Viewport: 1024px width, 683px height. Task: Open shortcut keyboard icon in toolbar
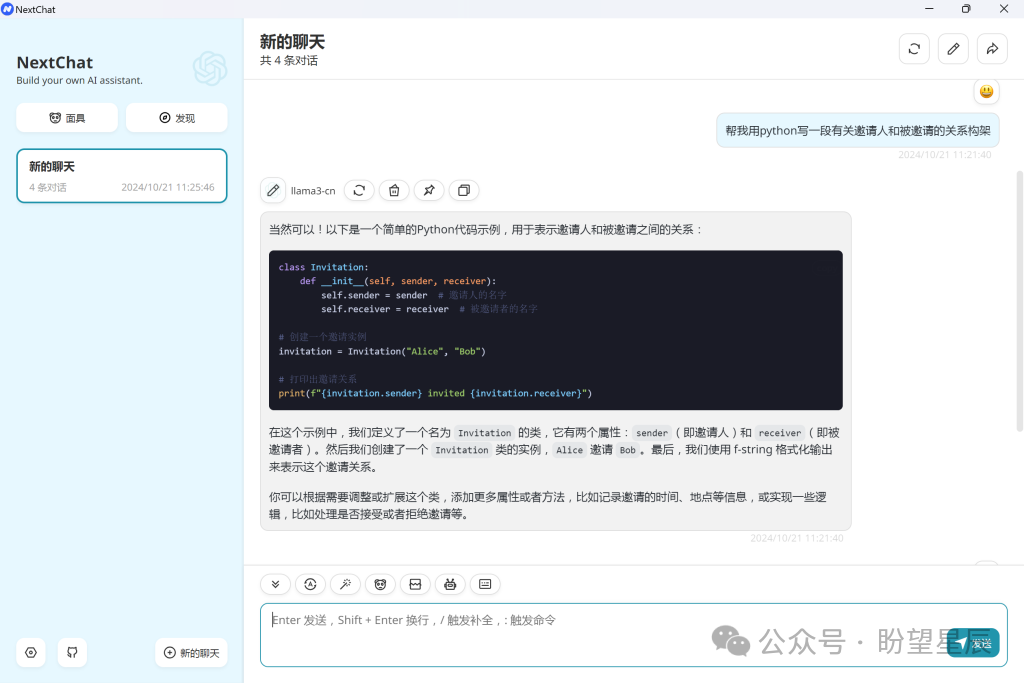point(485,584)
